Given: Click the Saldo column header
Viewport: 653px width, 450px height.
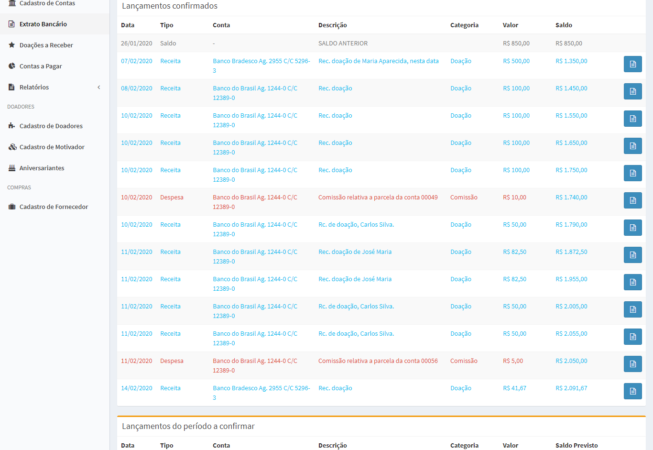Looking at the screenshot, I should [x=564, y=24].
